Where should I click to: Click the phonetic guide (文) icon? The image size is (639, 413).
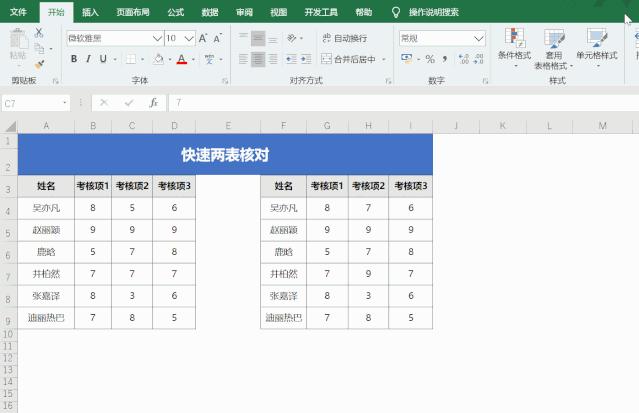(x=209, y=59)
